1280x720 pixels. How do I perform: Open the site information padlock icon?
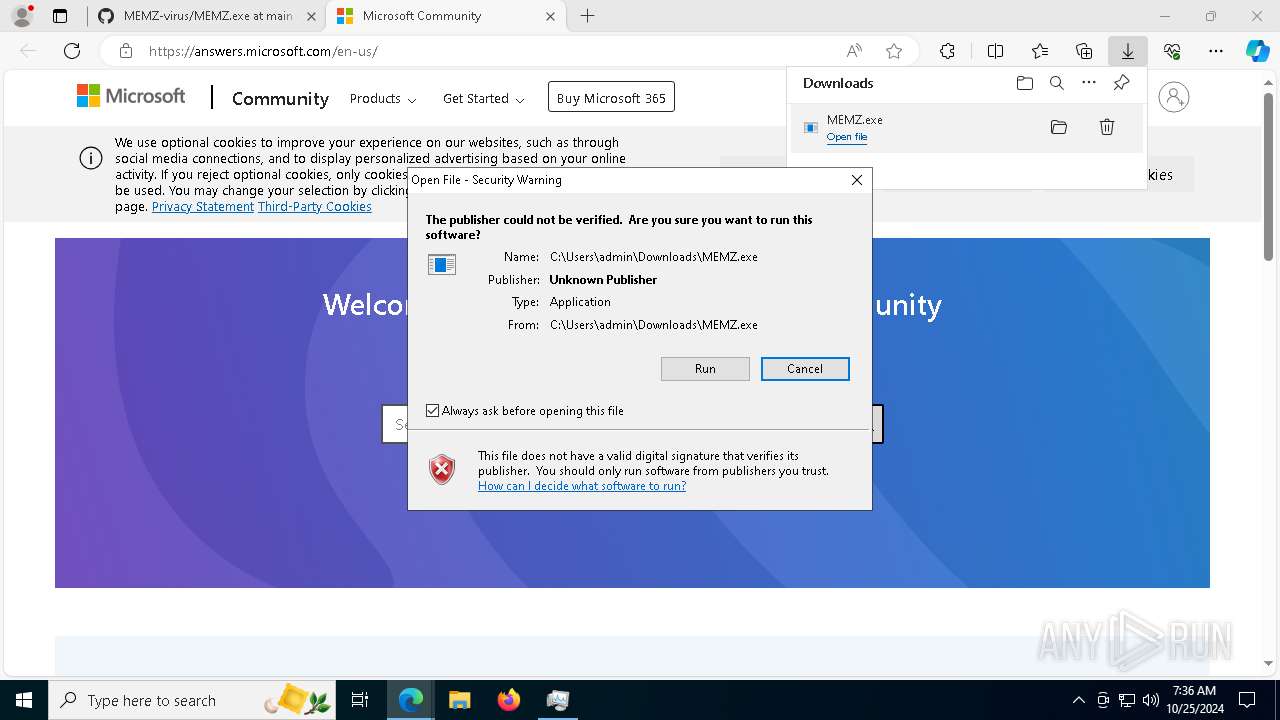coord(126,51)
